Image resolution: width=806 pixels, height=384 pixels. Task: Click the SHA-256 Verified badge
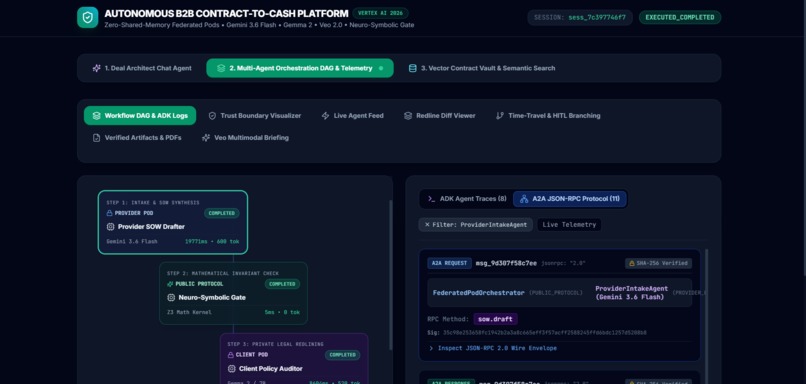pyautogui.click(x=658, y=263)
